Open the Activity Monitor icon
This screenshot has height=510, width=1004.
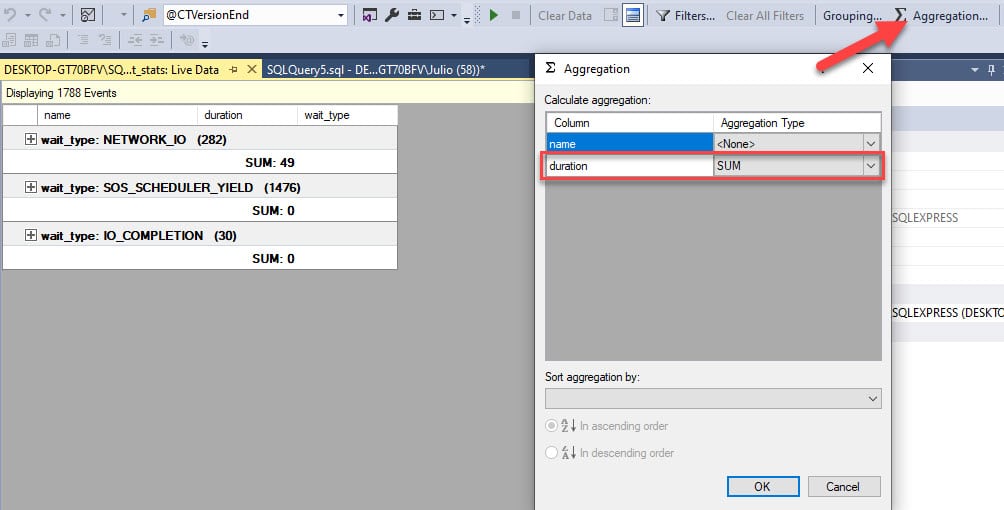pos(88,15)
